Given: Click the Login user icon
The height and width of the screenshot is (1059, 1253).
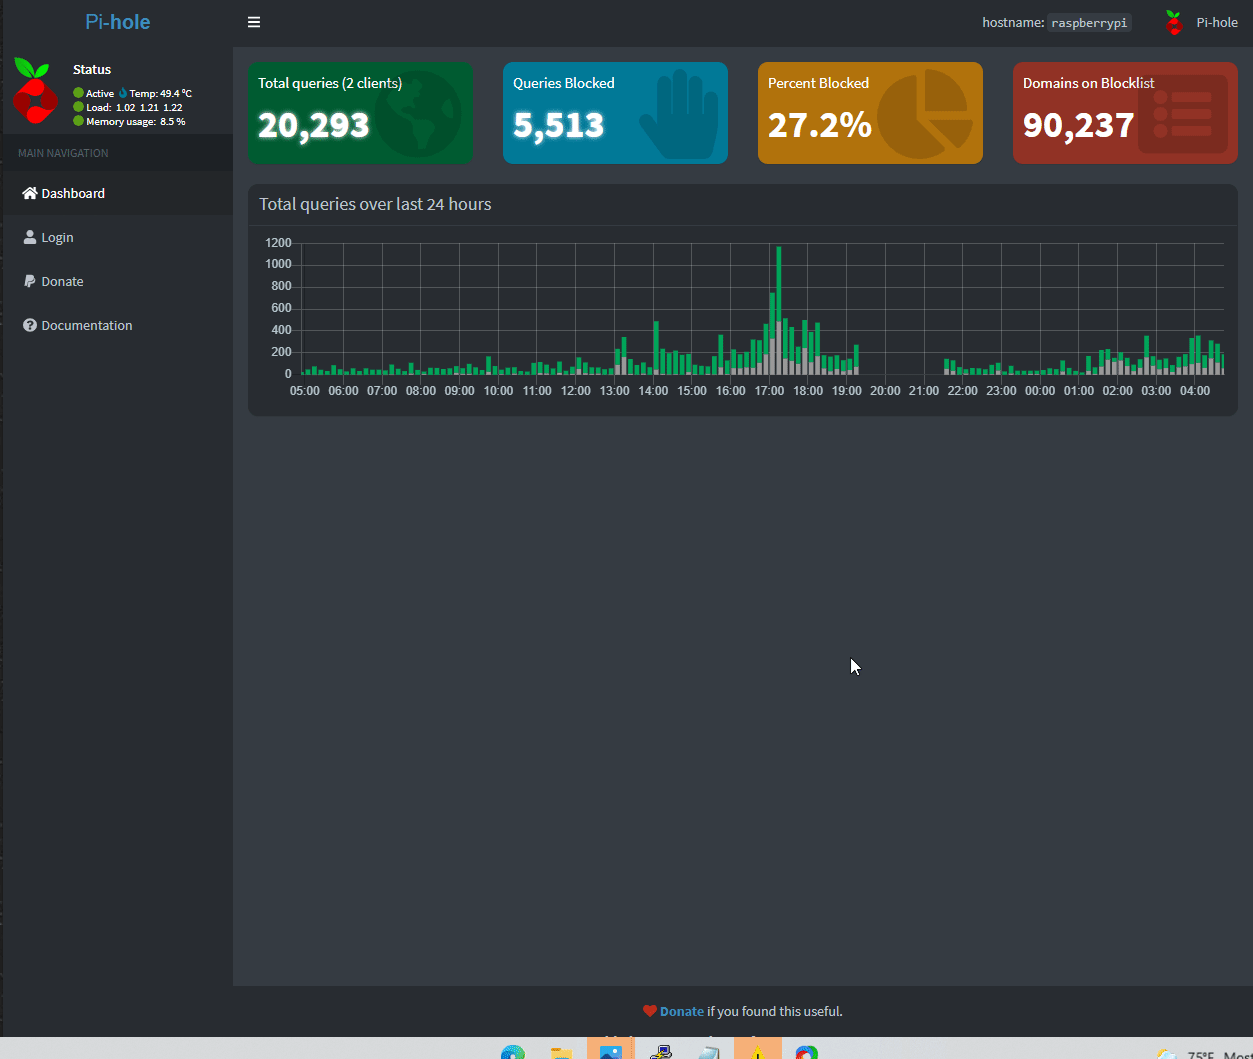Looking at the screenshot, I should pos(30,237).
